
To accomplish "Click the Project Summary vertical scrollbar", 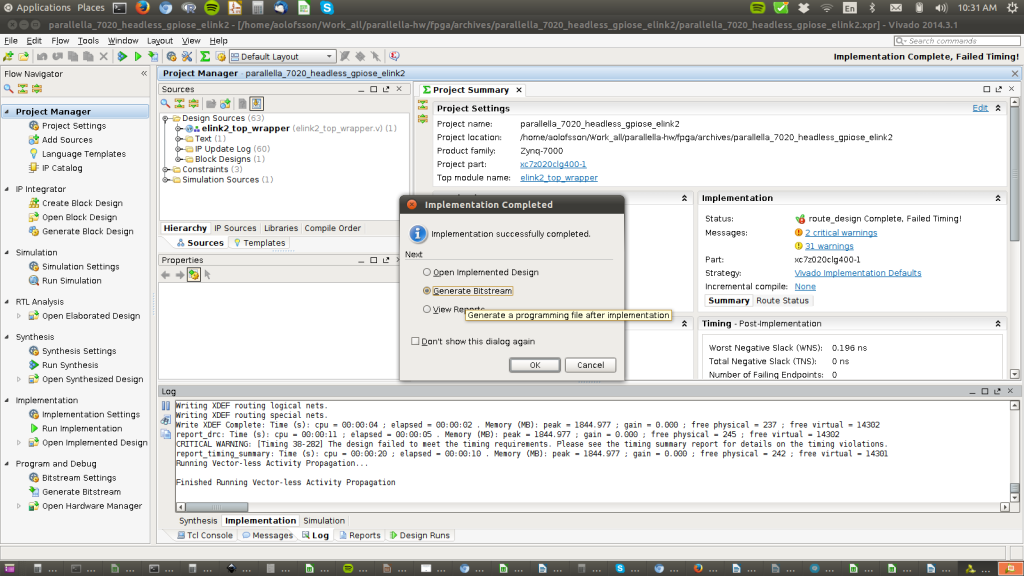I will pyautogui.click(x=1016, y=200).
